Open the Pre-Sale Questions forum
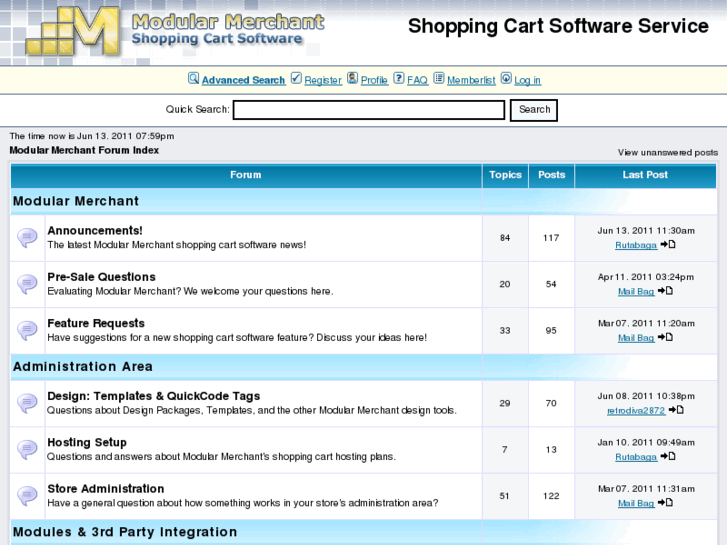This screenshot has width=727, height=545. point(102,277)
